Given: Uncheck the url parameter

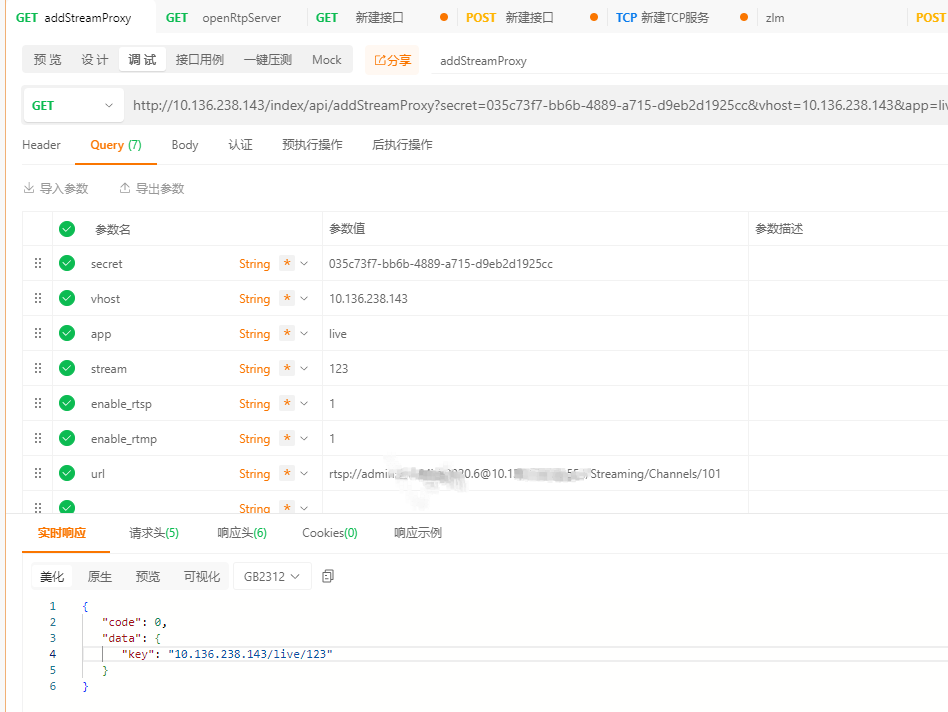Looking at the screenshot, I should [x=67, y=473].
